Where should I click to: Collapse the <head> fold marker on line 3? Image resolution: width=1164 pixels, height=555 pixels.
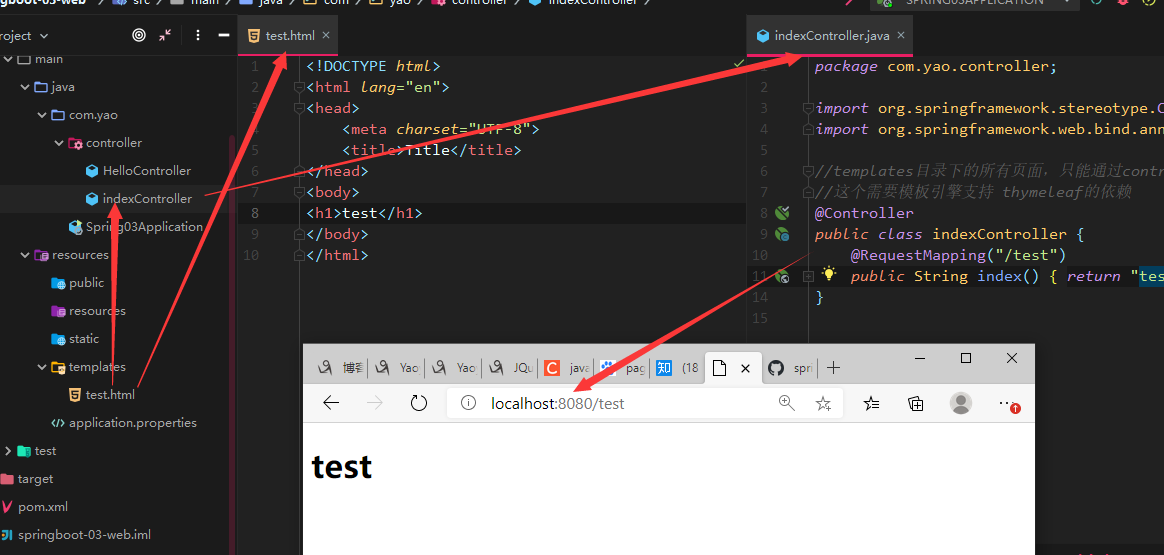click(x=298, y=108)
